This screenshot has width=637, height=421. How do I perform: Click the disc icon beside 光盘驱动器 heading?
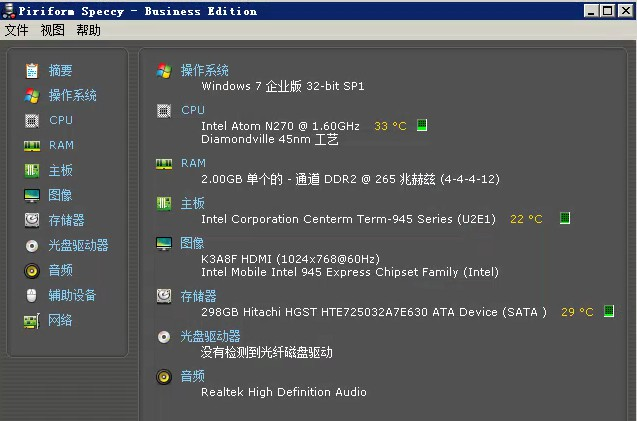[164, 337]
